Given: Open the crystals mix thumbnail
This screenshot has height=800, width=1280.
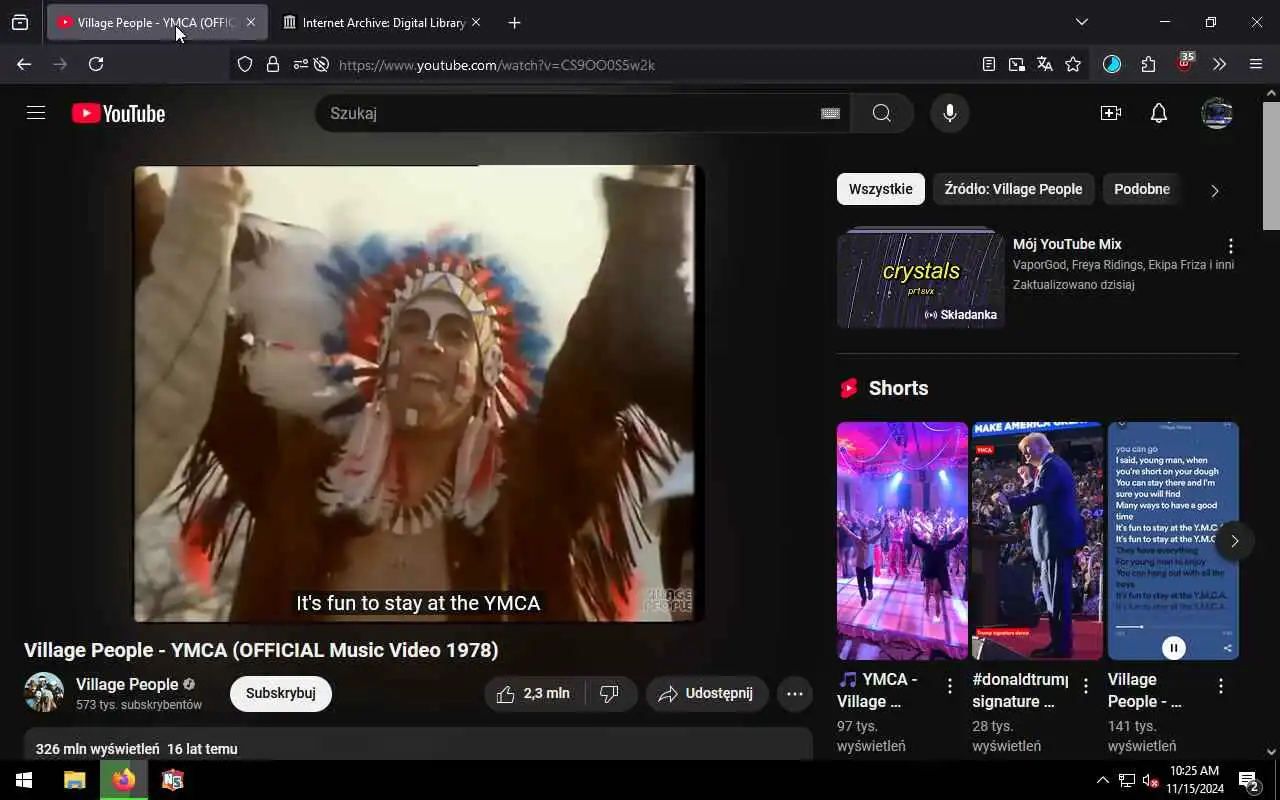Looking at the screenshot, I should [x=921, y=279].
